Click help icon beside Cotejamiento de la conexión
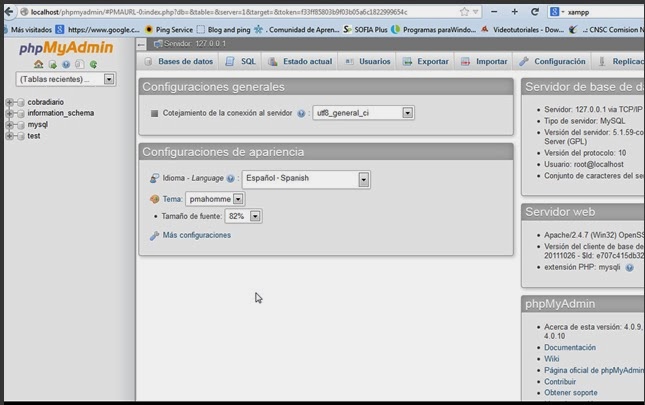This screenshot has width=645, height=405. 301,113
